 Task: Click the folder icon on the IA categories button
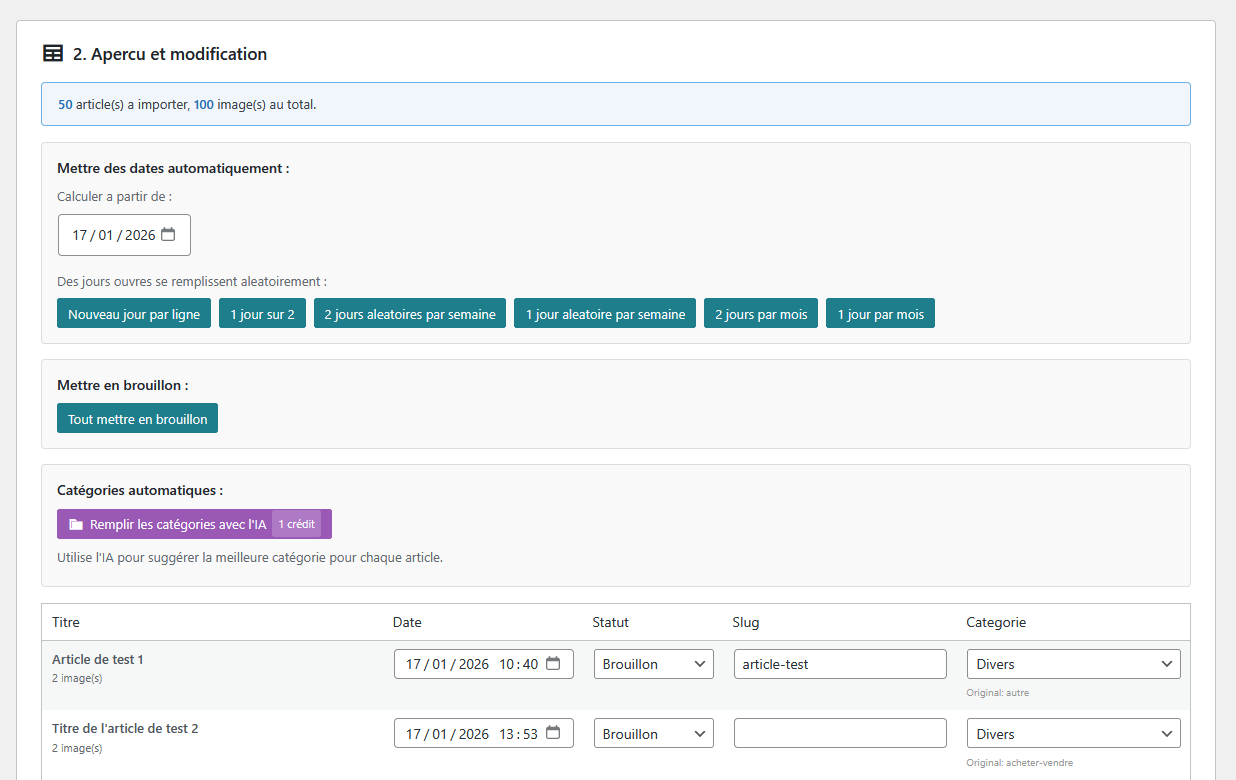pos(76,524)
